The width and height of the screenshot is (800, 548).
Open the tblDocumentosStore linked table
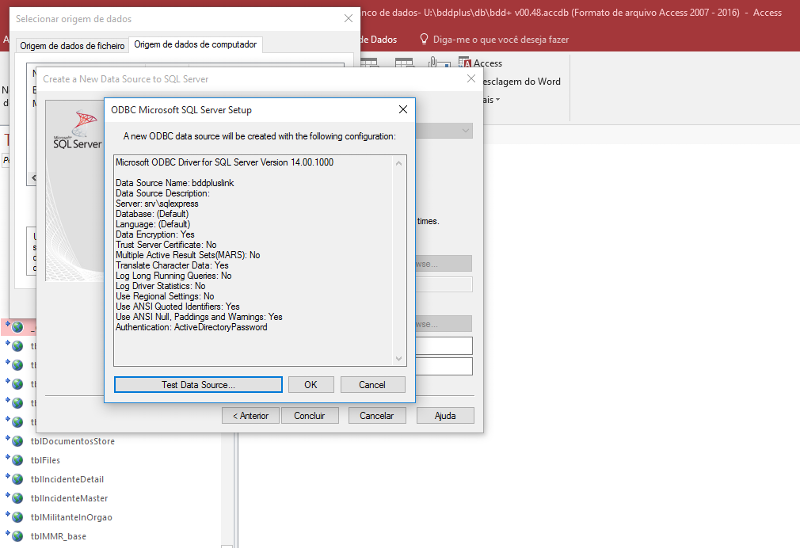click(72, 441)
